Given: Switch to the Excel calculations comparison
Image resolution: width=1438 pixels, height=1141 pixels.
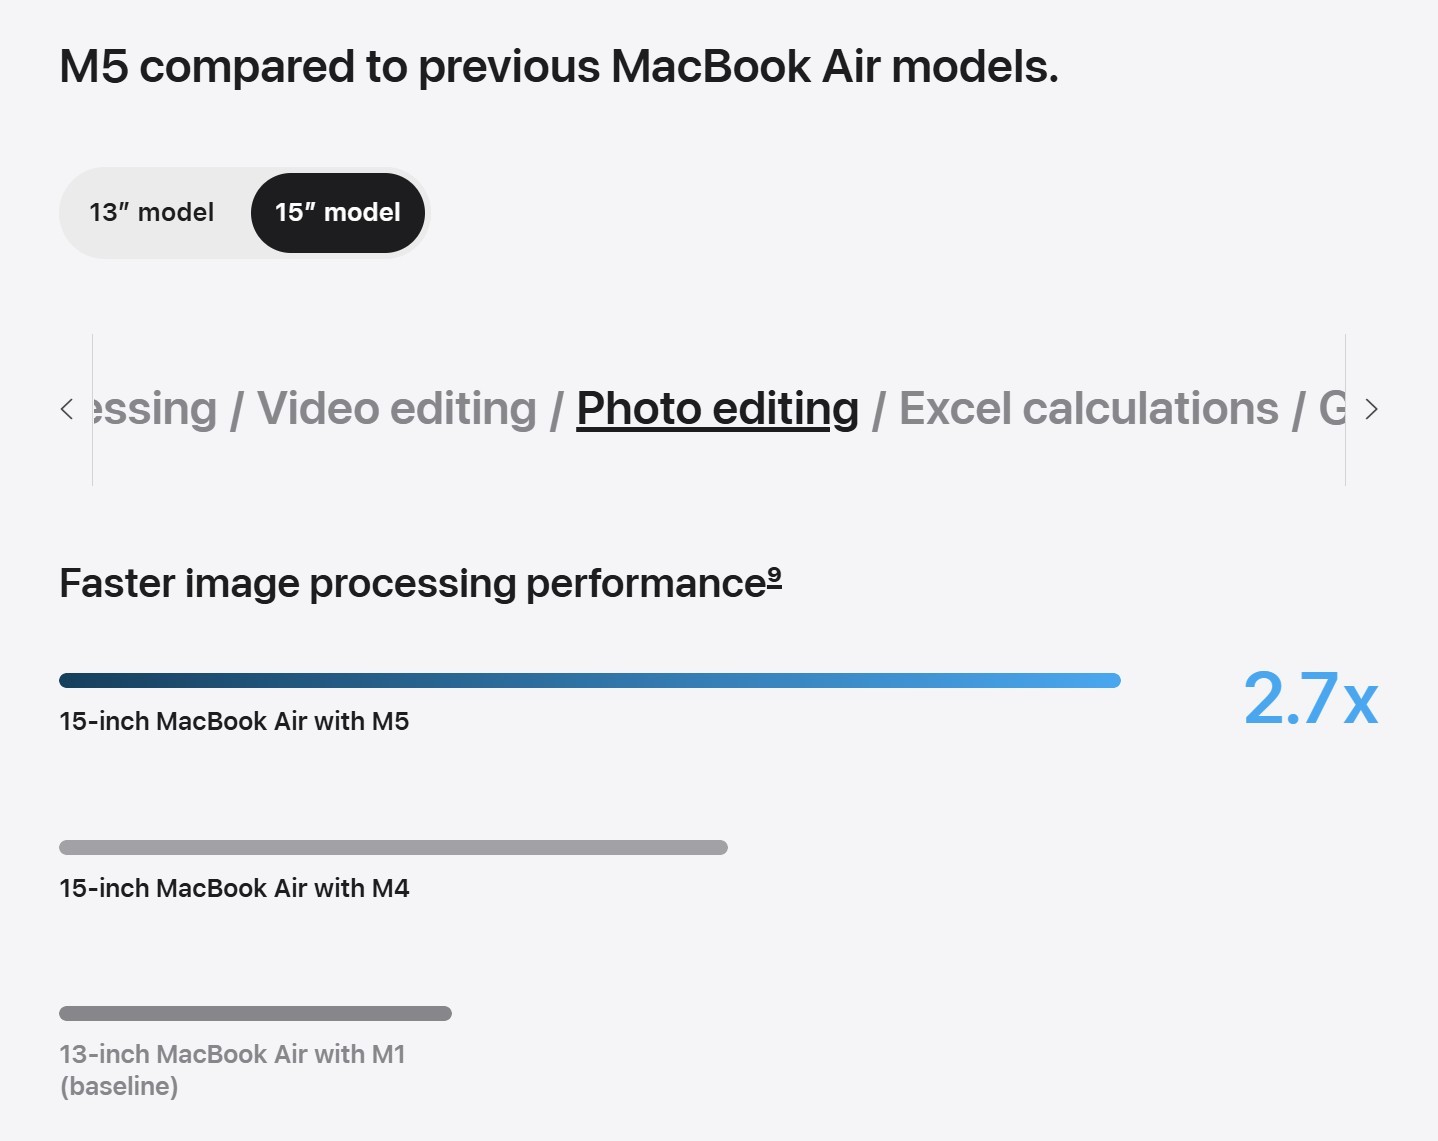Looking at the screenshot, I should (x=1088, y=408).
